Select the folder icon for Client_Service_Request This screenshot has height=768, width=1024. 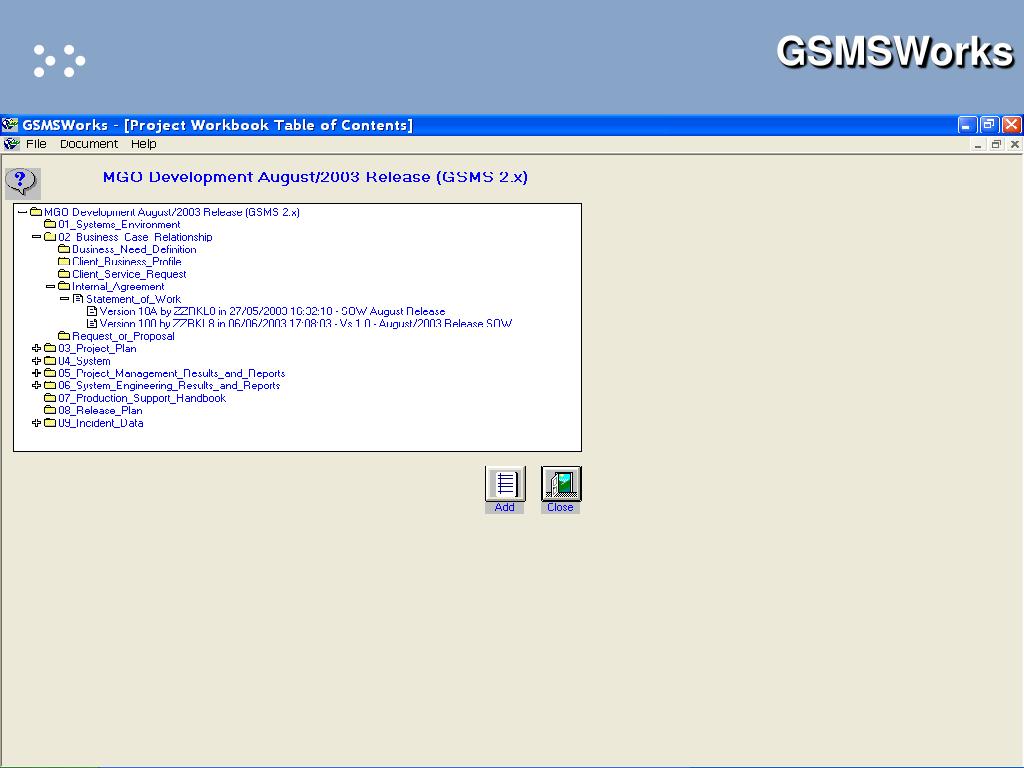pos(64,274)
